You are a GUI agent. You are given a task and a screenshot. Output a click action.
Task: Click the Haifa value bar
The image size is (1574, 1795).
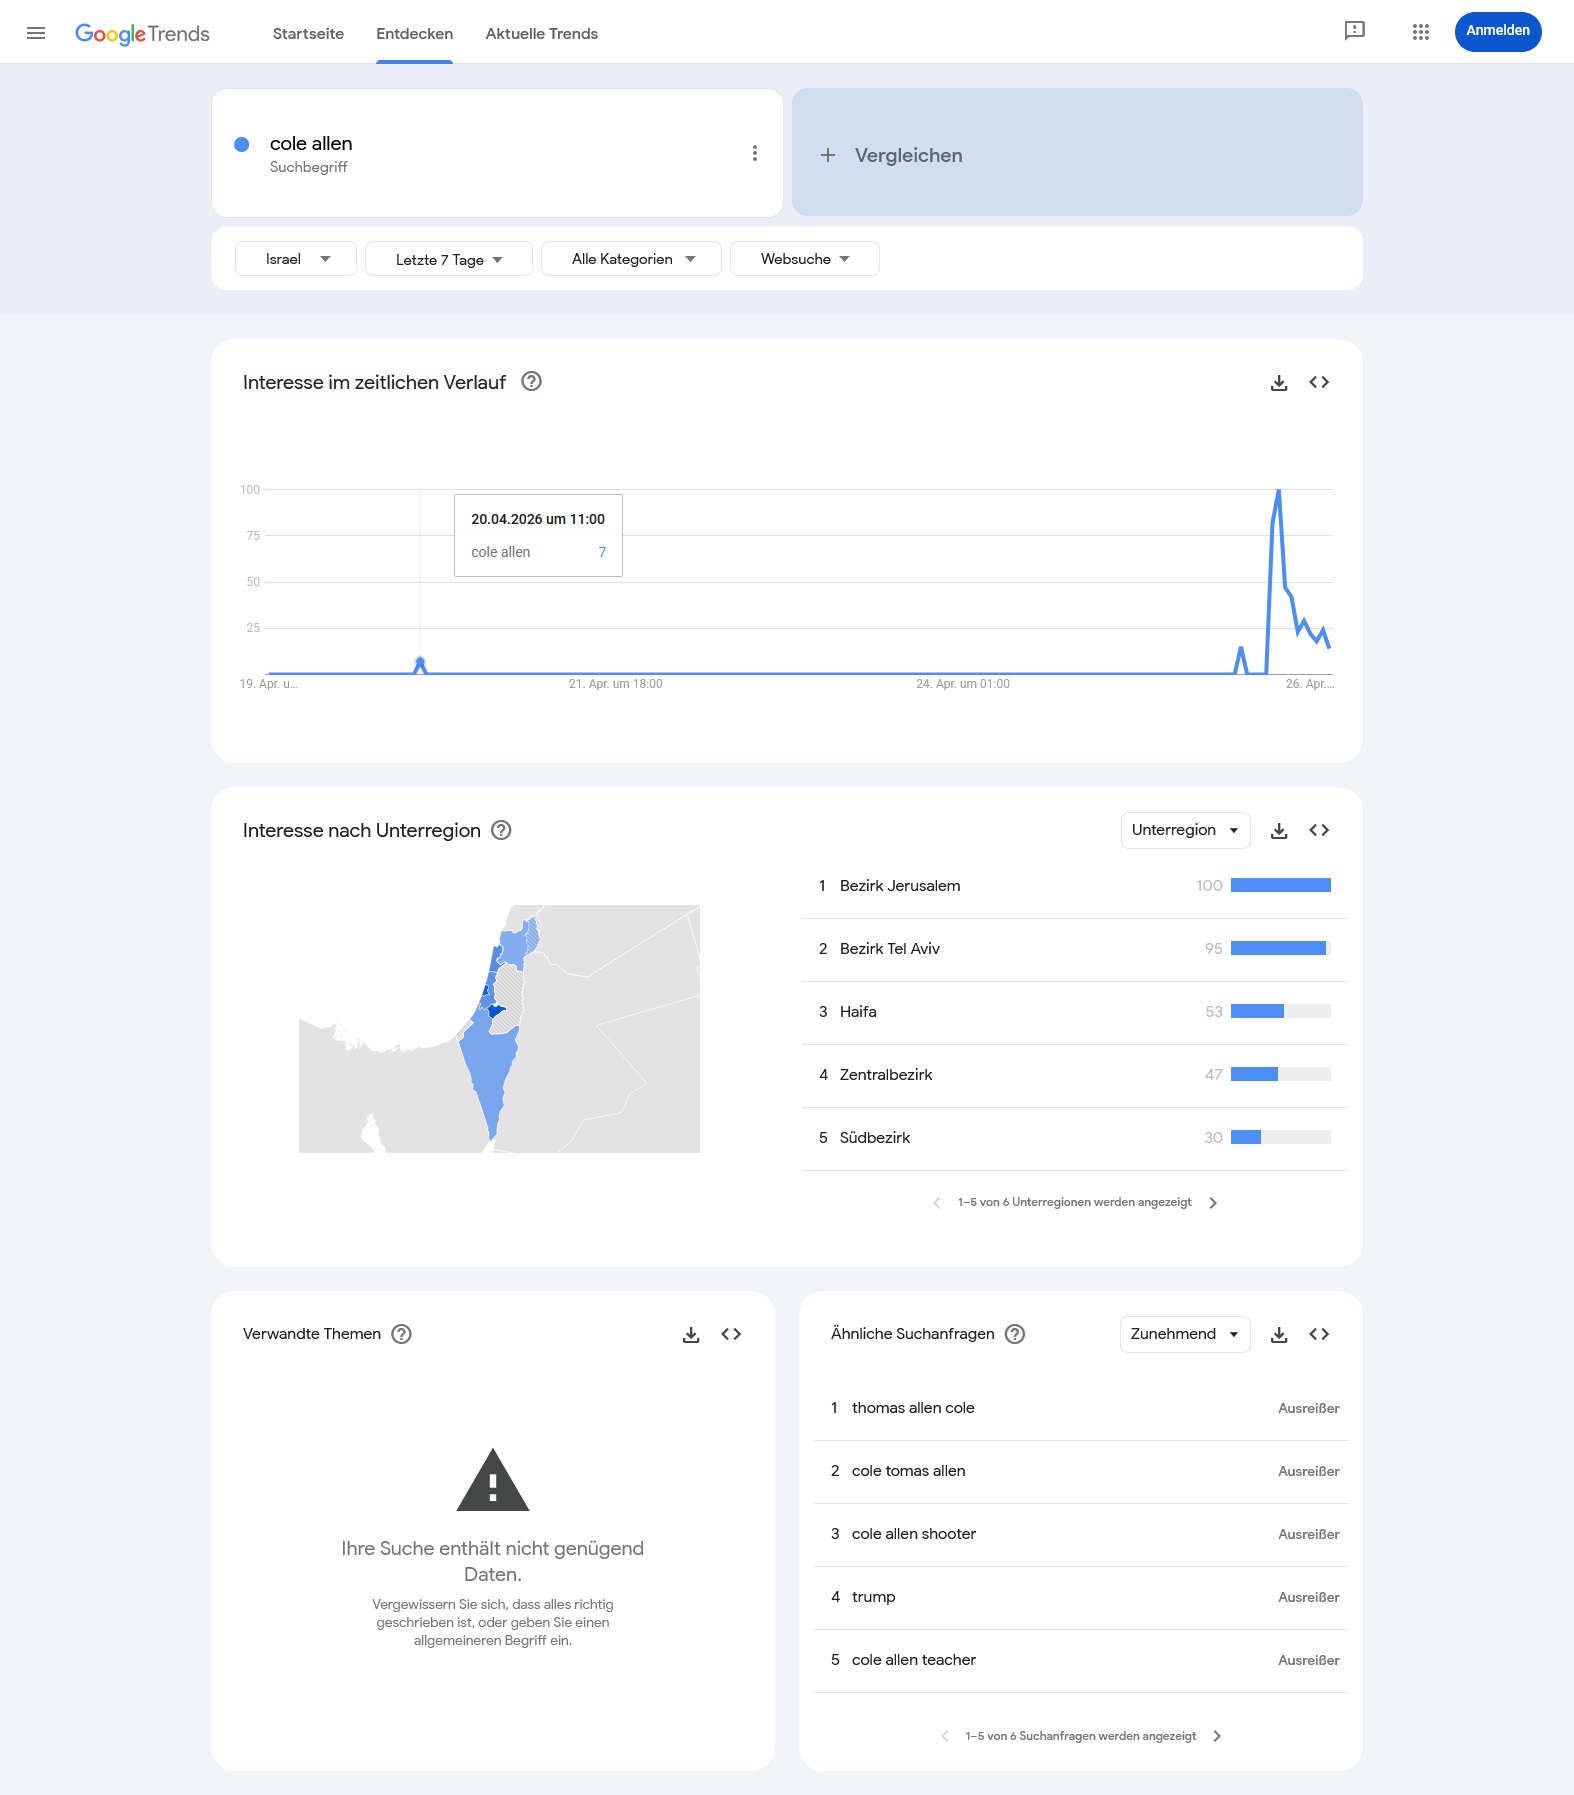point(1281,1011)
